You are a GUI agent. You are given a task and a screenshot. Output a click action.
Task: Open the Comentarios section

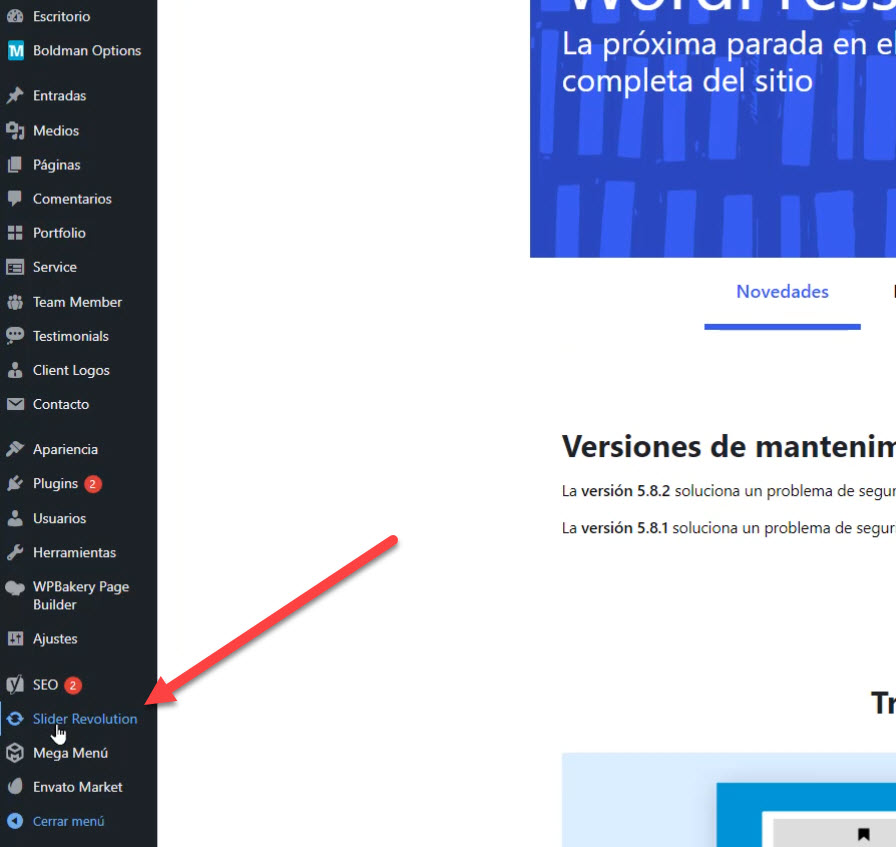point(72,199)
